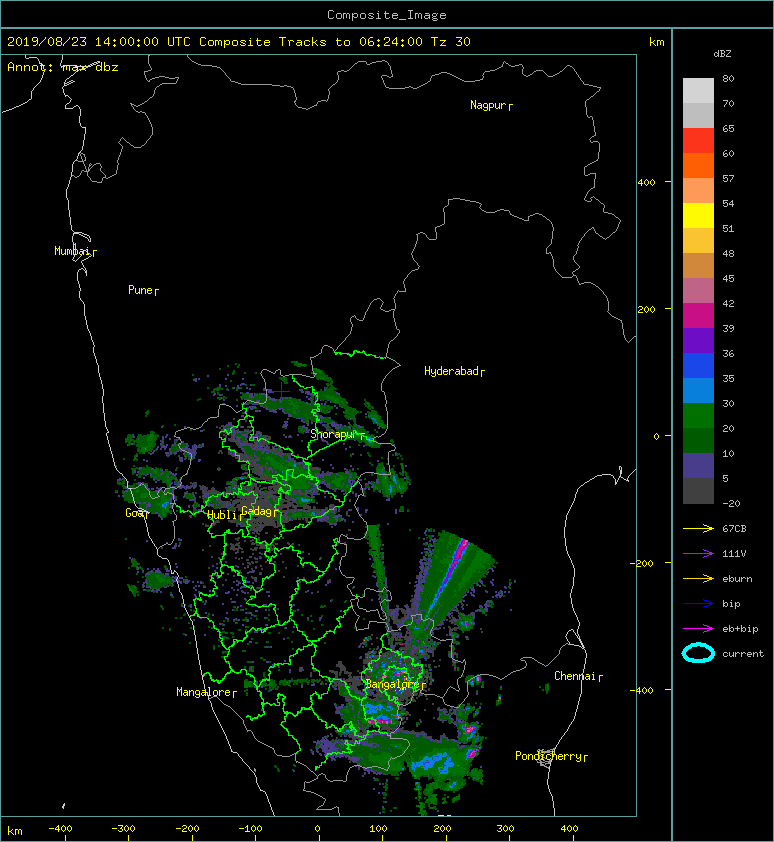
Task: Click the 42 dBZ magenta color swatch
Action: pyautogui.click(x=698, y=315)
